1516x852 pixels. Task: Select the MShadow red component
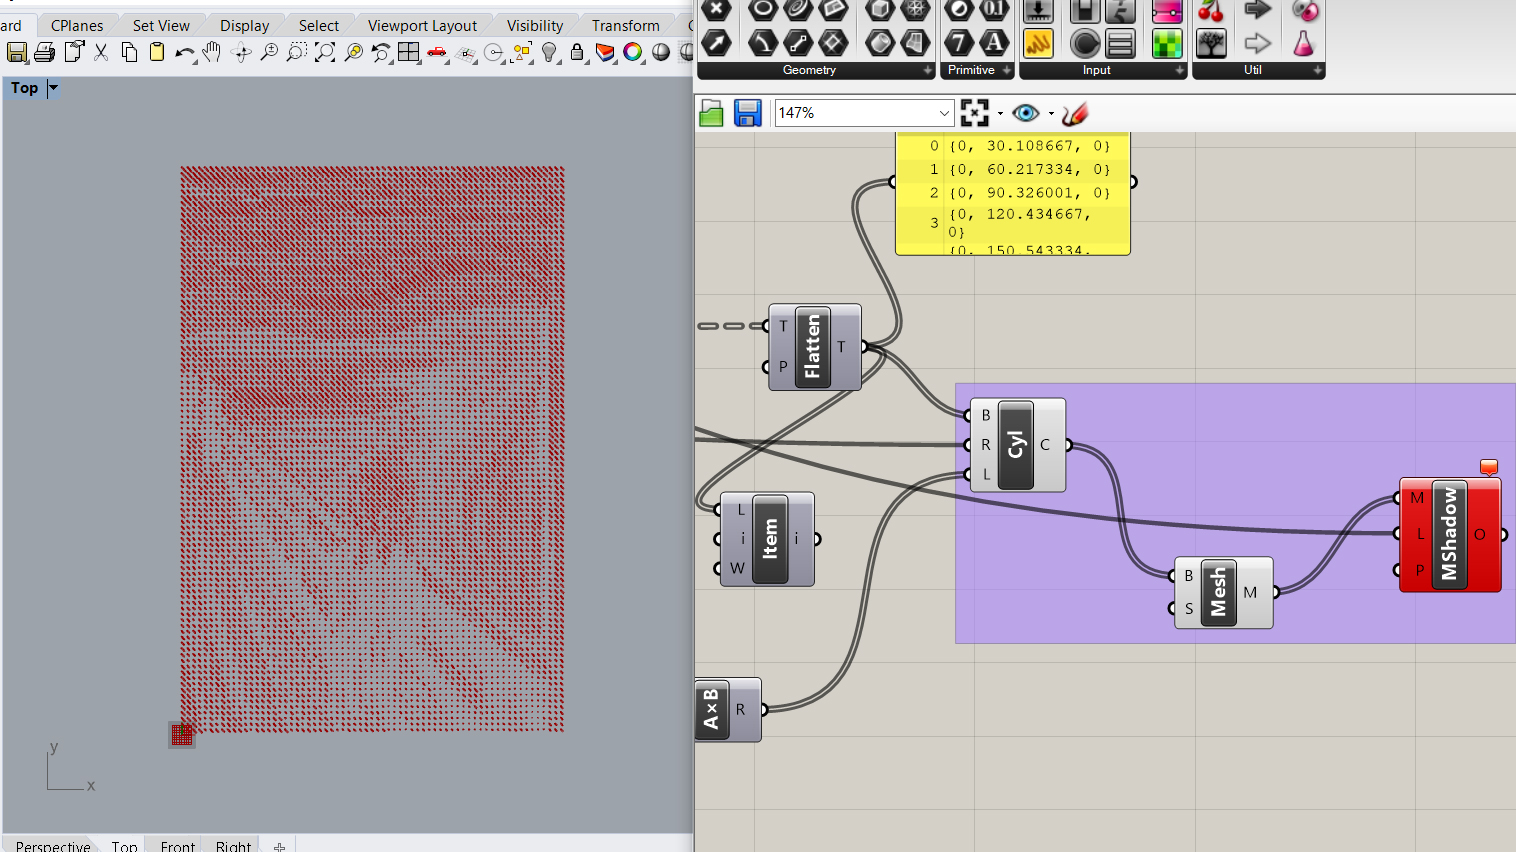coord(1450,535)
